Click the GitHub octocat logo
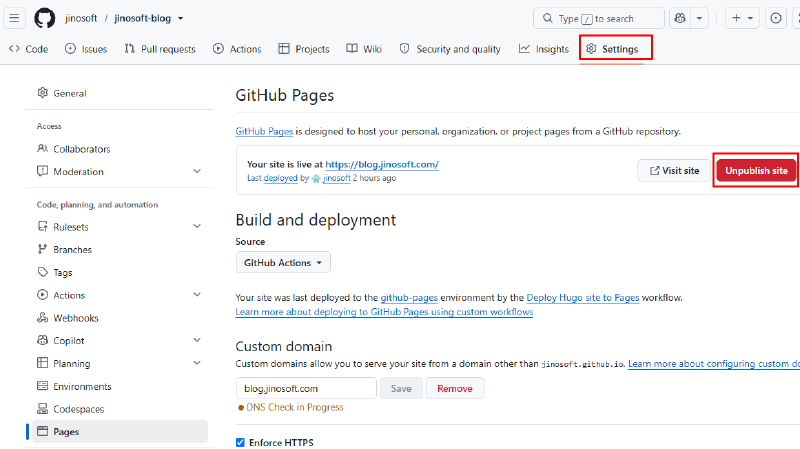This screenshot has width=800, height=449. click(x=44, y=18)
